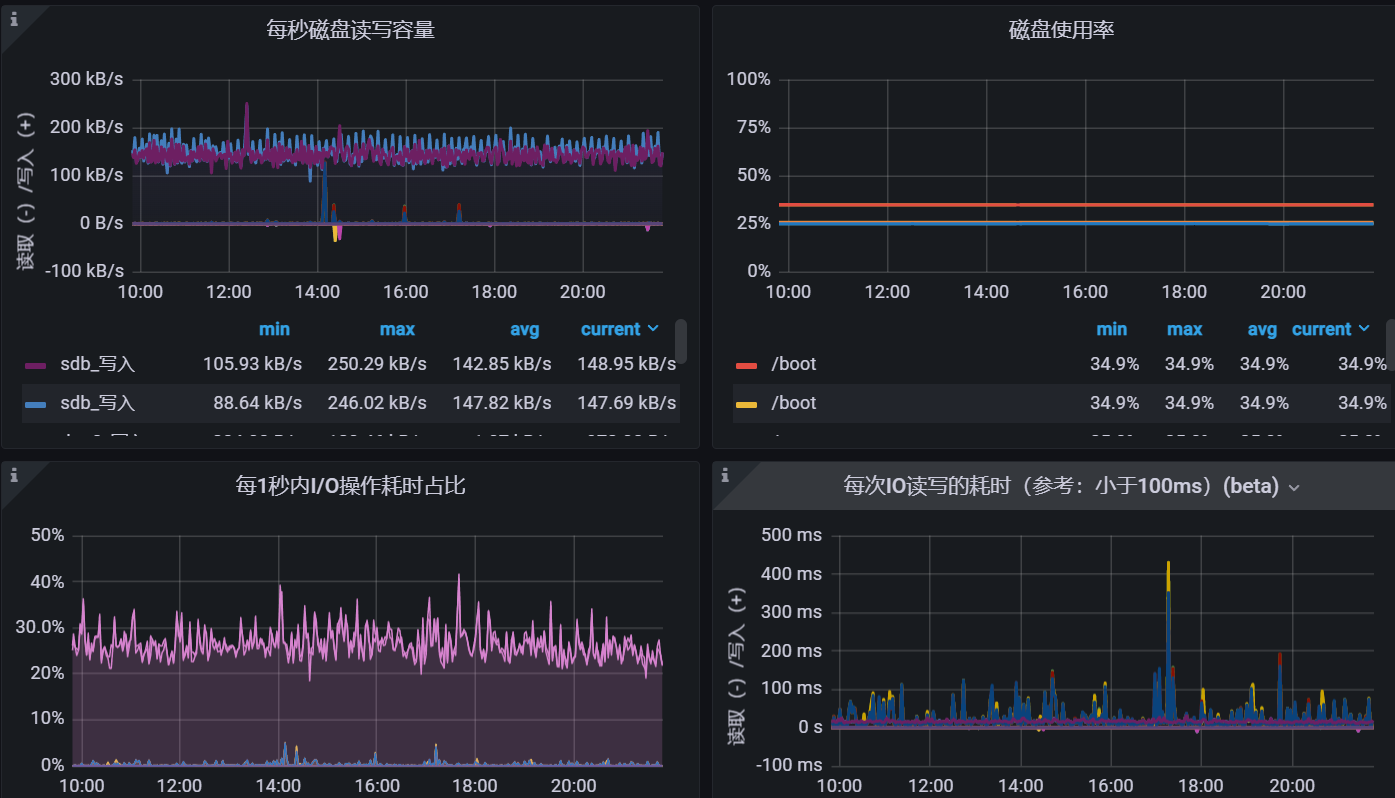
Task: Click yellow /boot legend color line
Action: (x=746, y=404)
